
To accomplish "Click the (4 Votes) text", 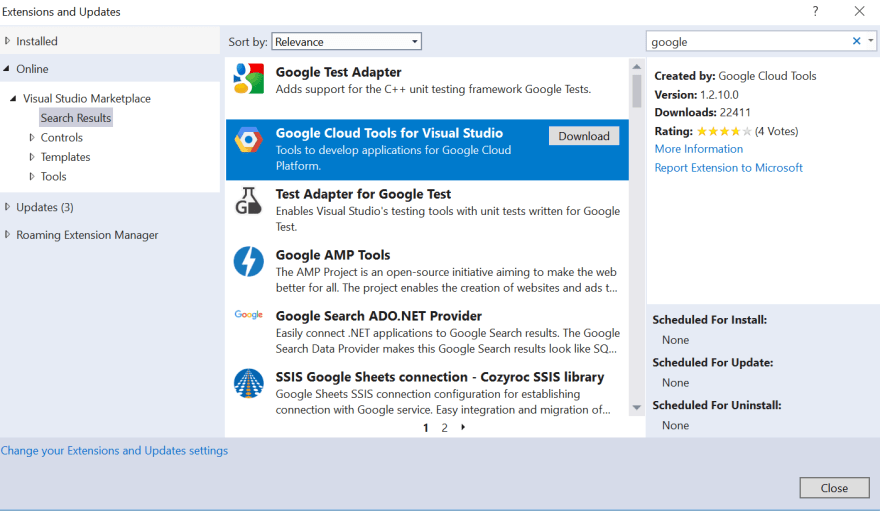I will [x=777, y=131].
